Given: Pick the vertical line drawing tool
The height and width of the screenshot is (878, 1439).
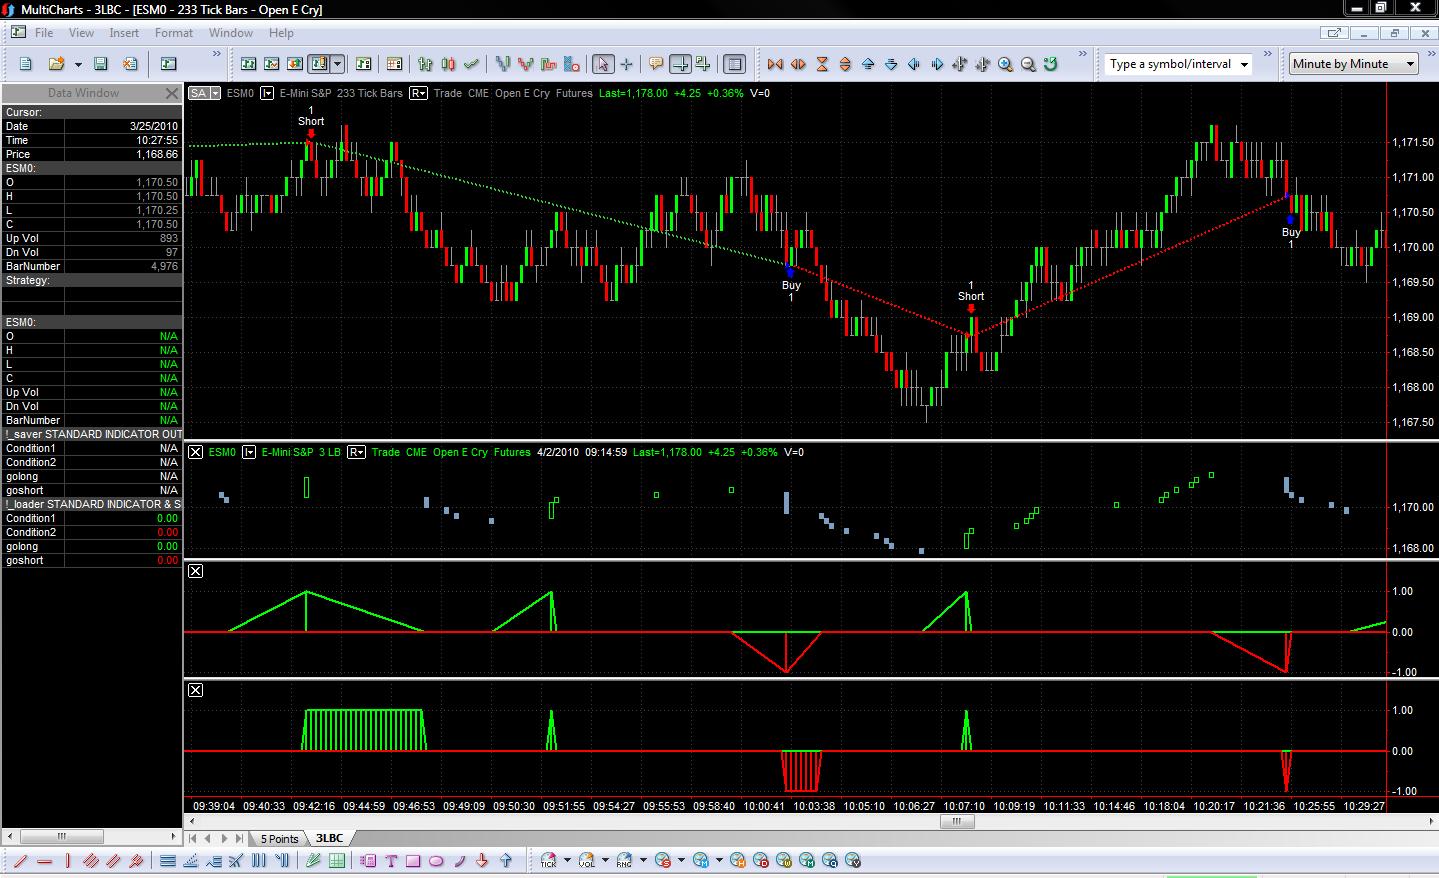Looking at the screenshot, I should pyautogui.click(x=67, y=860).
